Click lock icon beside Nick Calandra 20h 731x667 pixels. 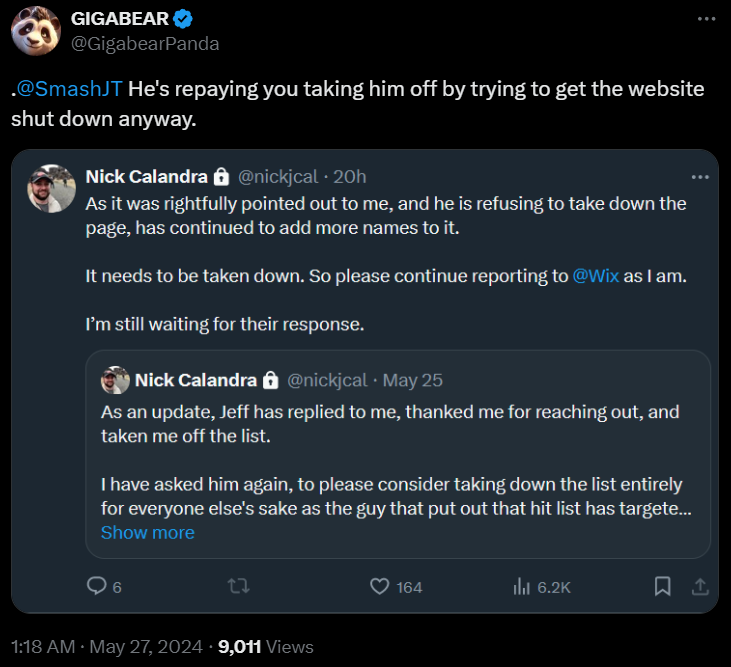(223, 176)
